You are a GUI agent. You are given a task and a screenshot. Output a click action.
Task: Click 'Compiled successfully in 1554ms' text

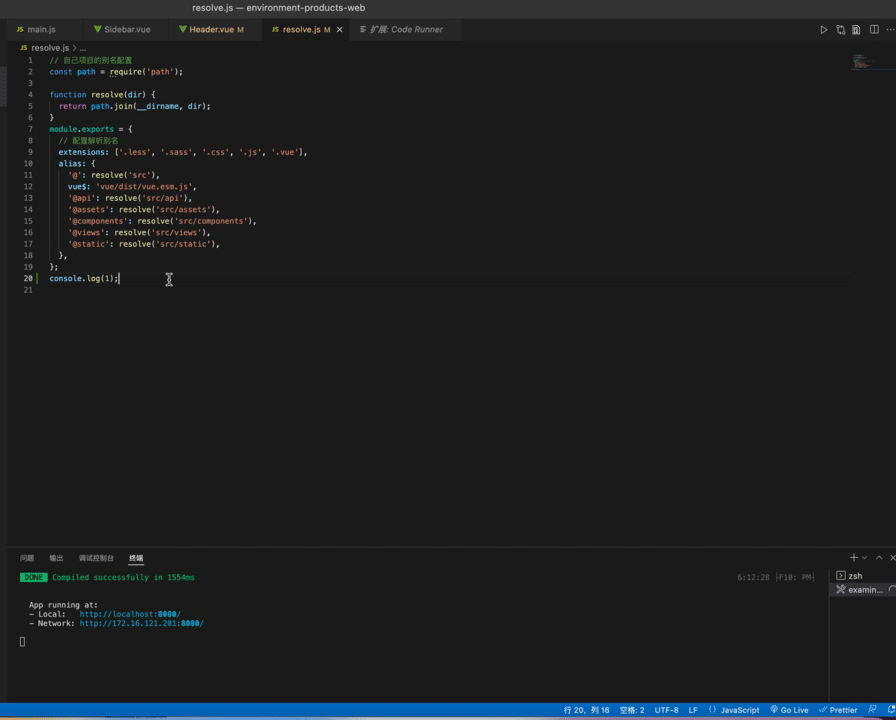coord(123,577)
